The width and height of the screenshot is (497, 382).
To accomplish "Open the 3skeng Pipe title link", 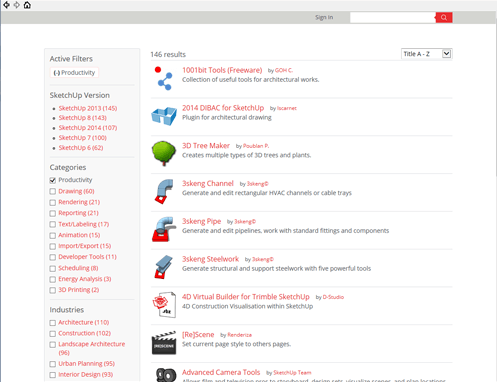I will point(201,221).
